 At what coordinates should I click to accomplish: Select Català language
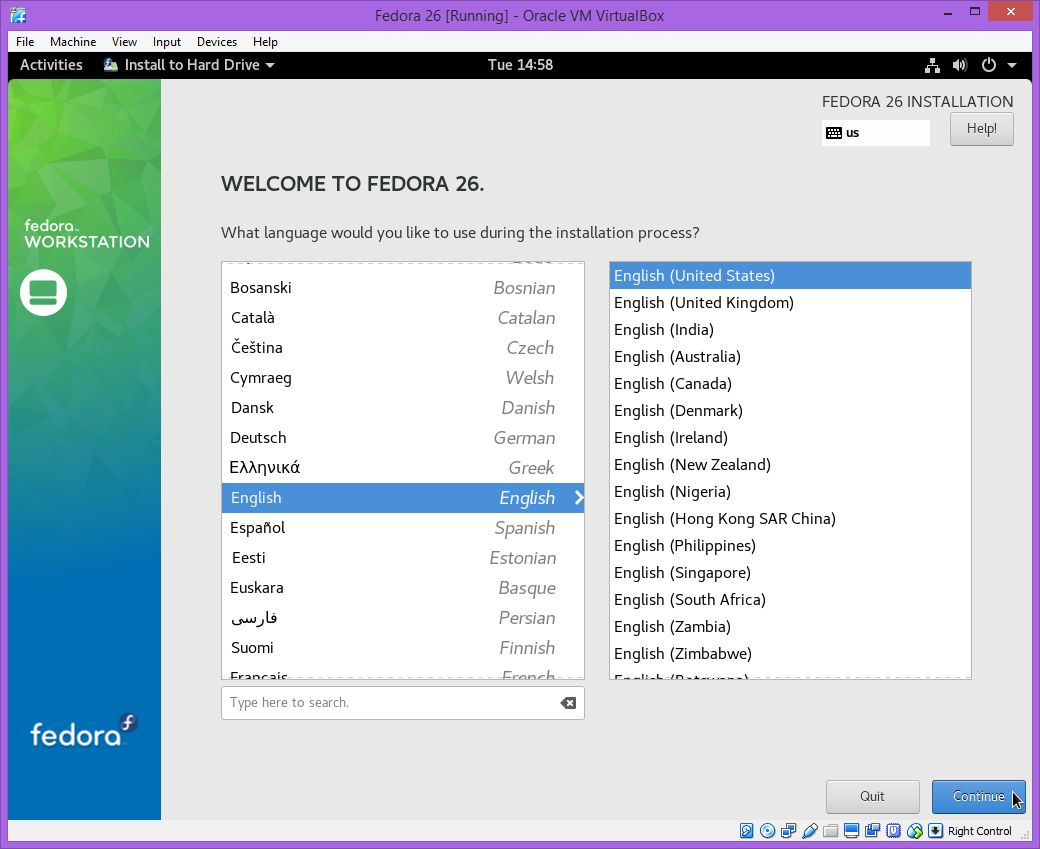tap(403, 318)
